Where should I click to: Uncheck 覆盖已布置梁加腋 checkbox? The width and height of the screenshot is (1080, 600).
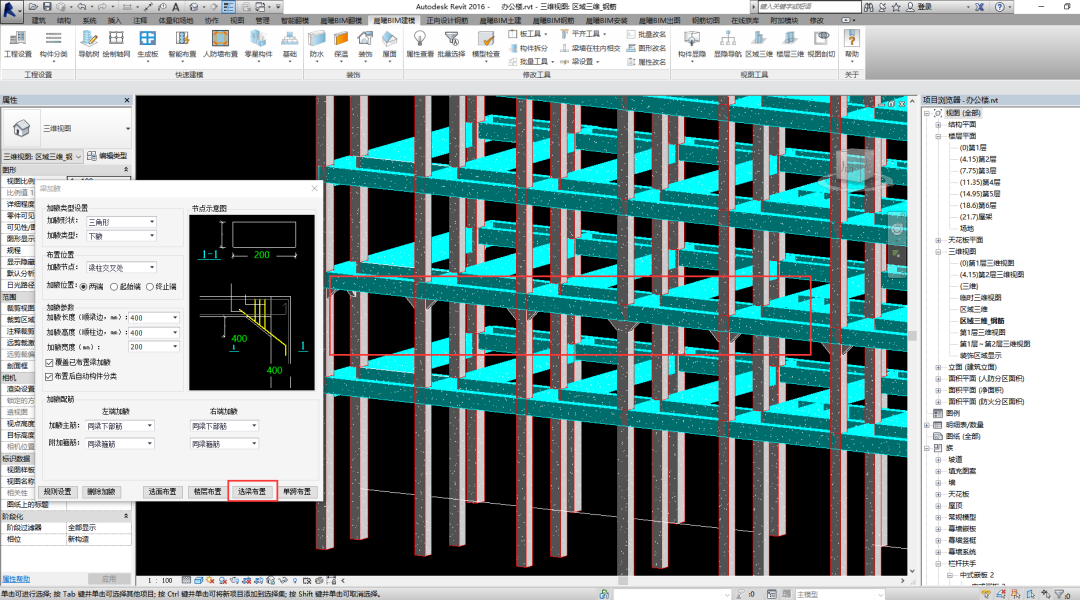click(x=50, y=362)
